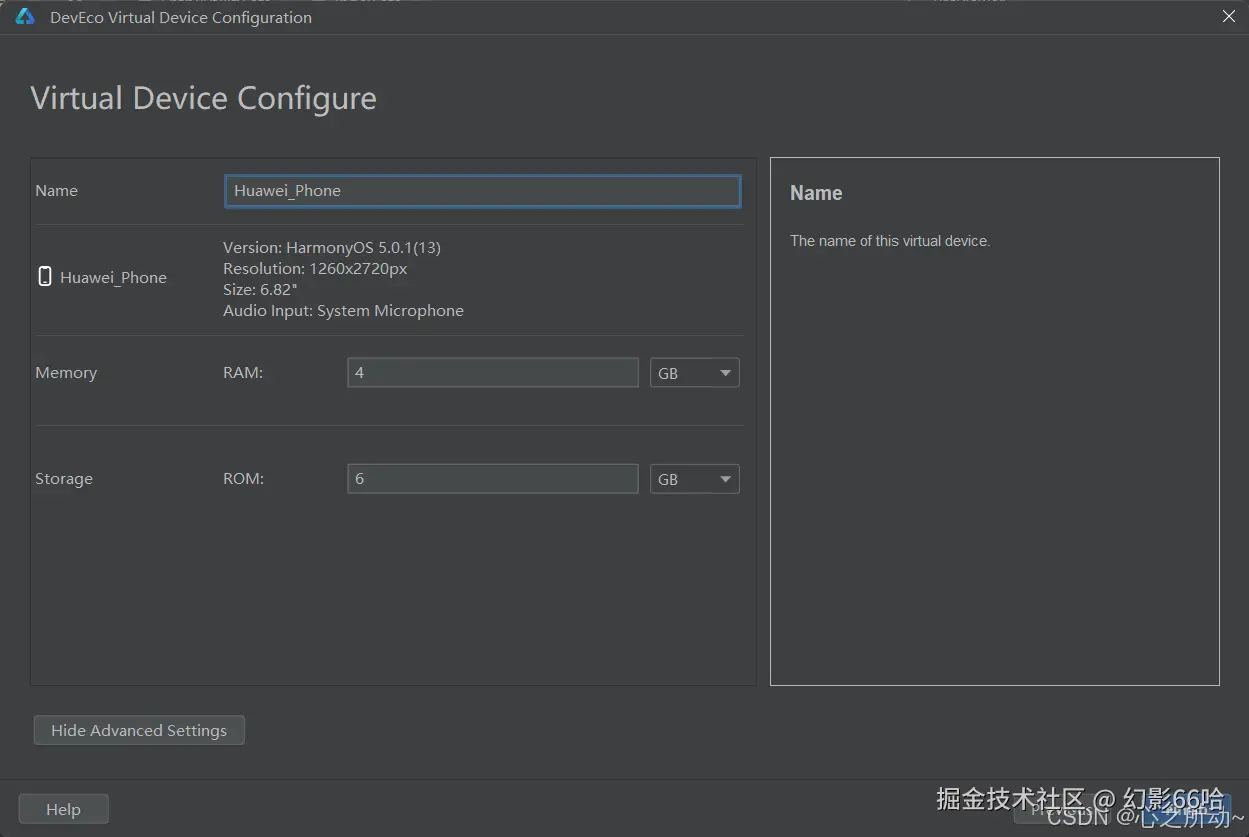Click the ROM value input field
Image resolution: width=1249 pixels, height=837 pixels.
pyautogui.click(x=492, y=479)
